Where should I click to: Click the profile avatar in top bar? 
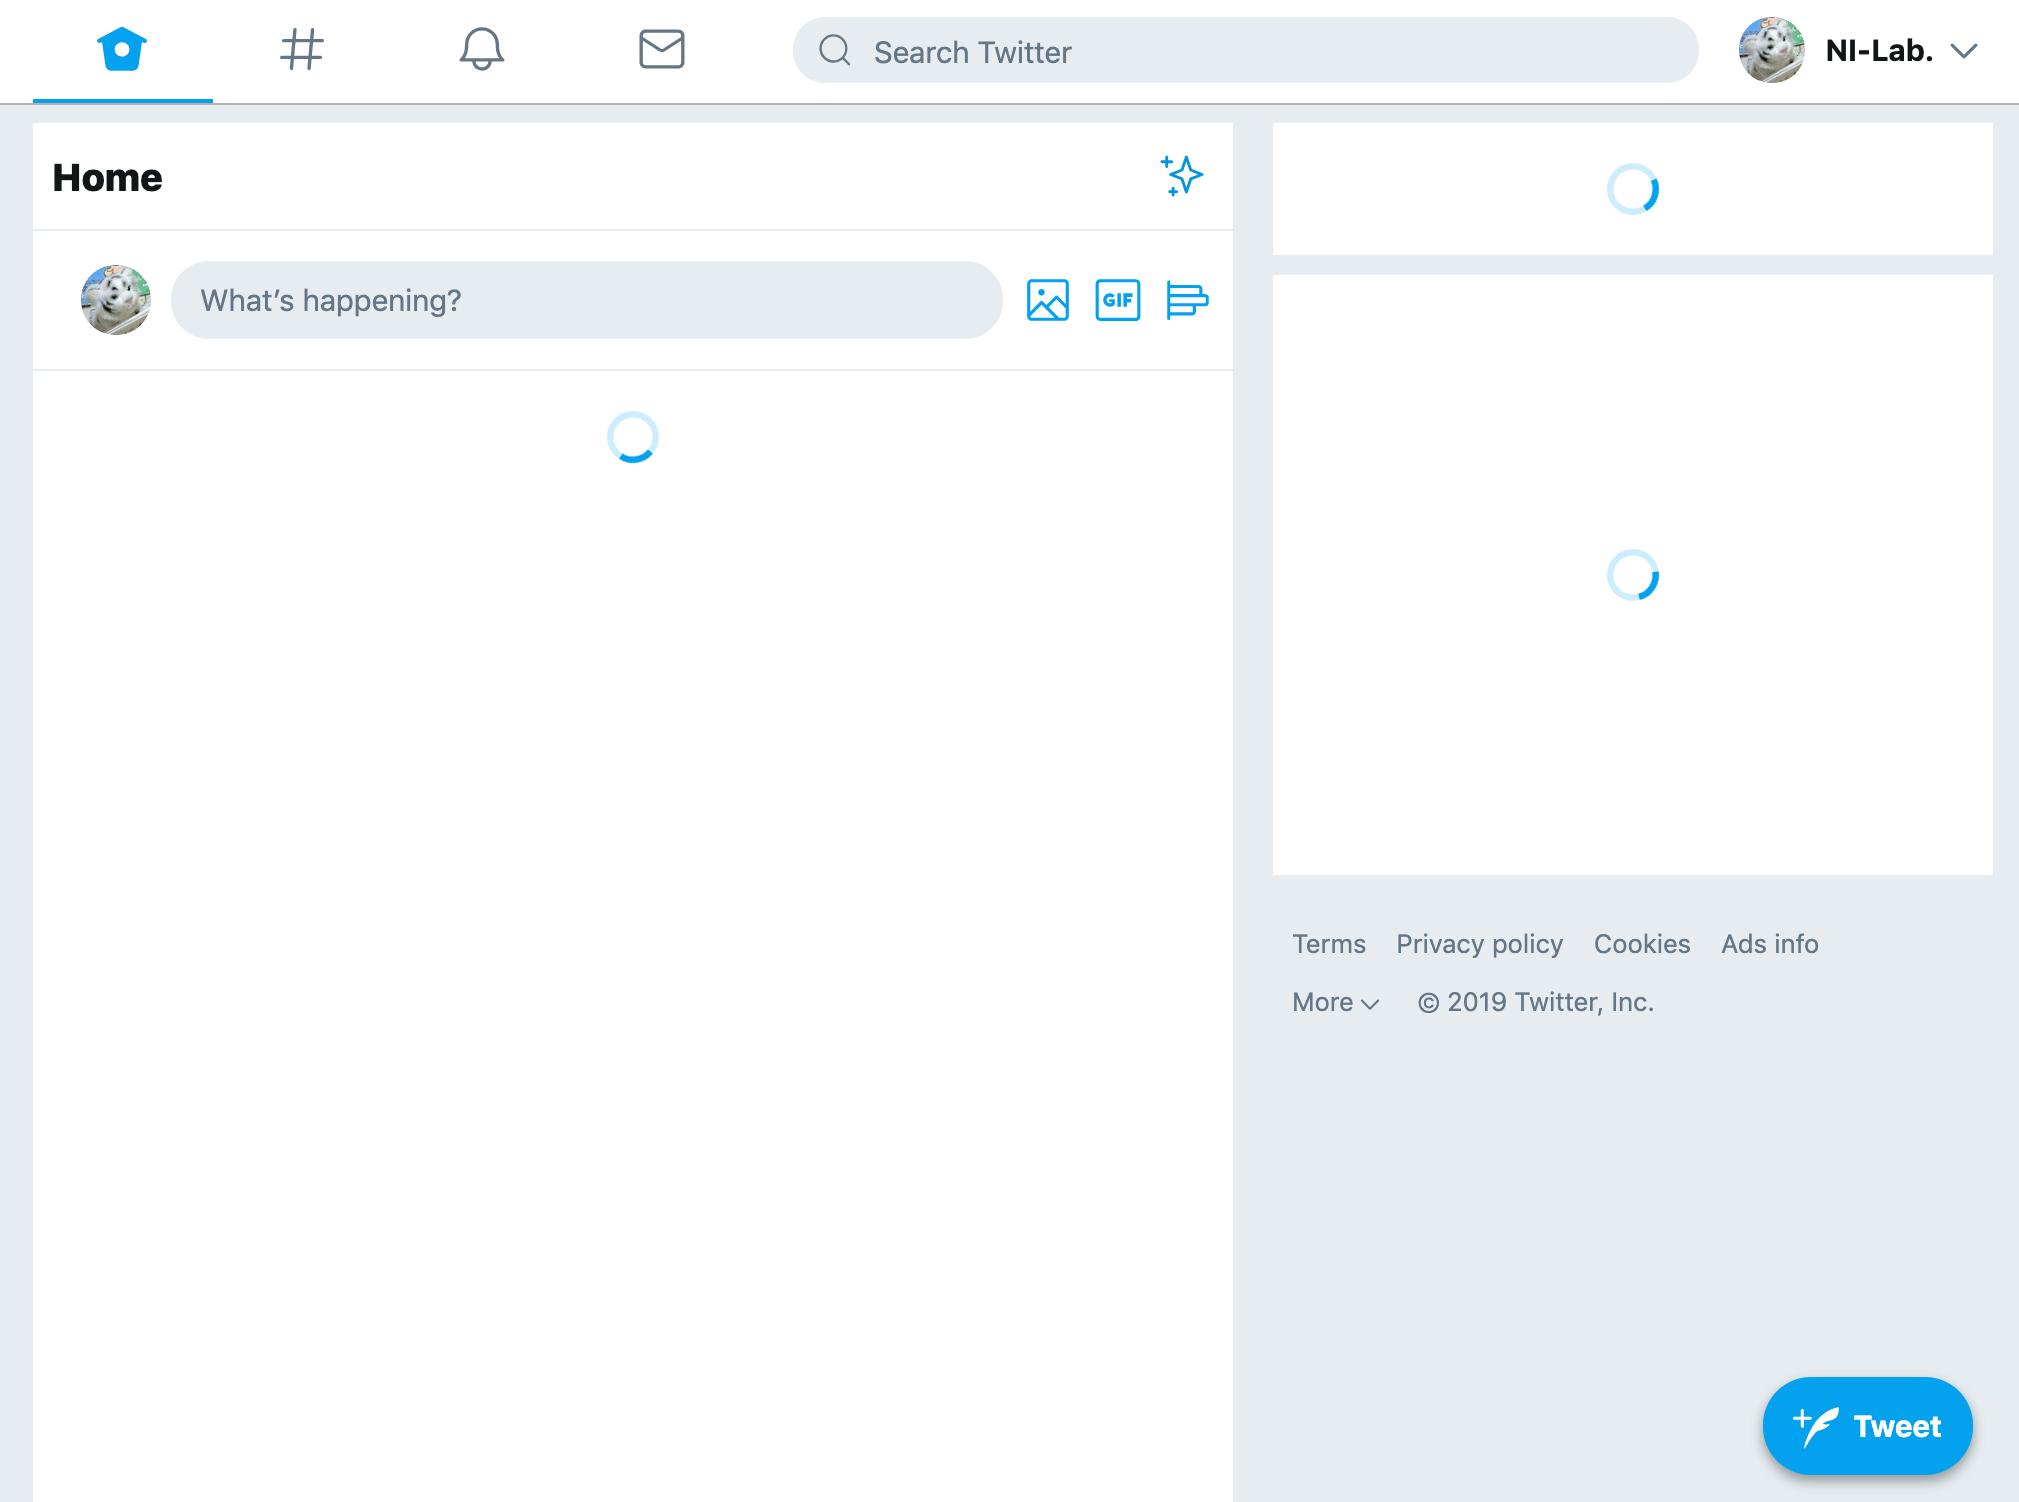point(1771,50)
